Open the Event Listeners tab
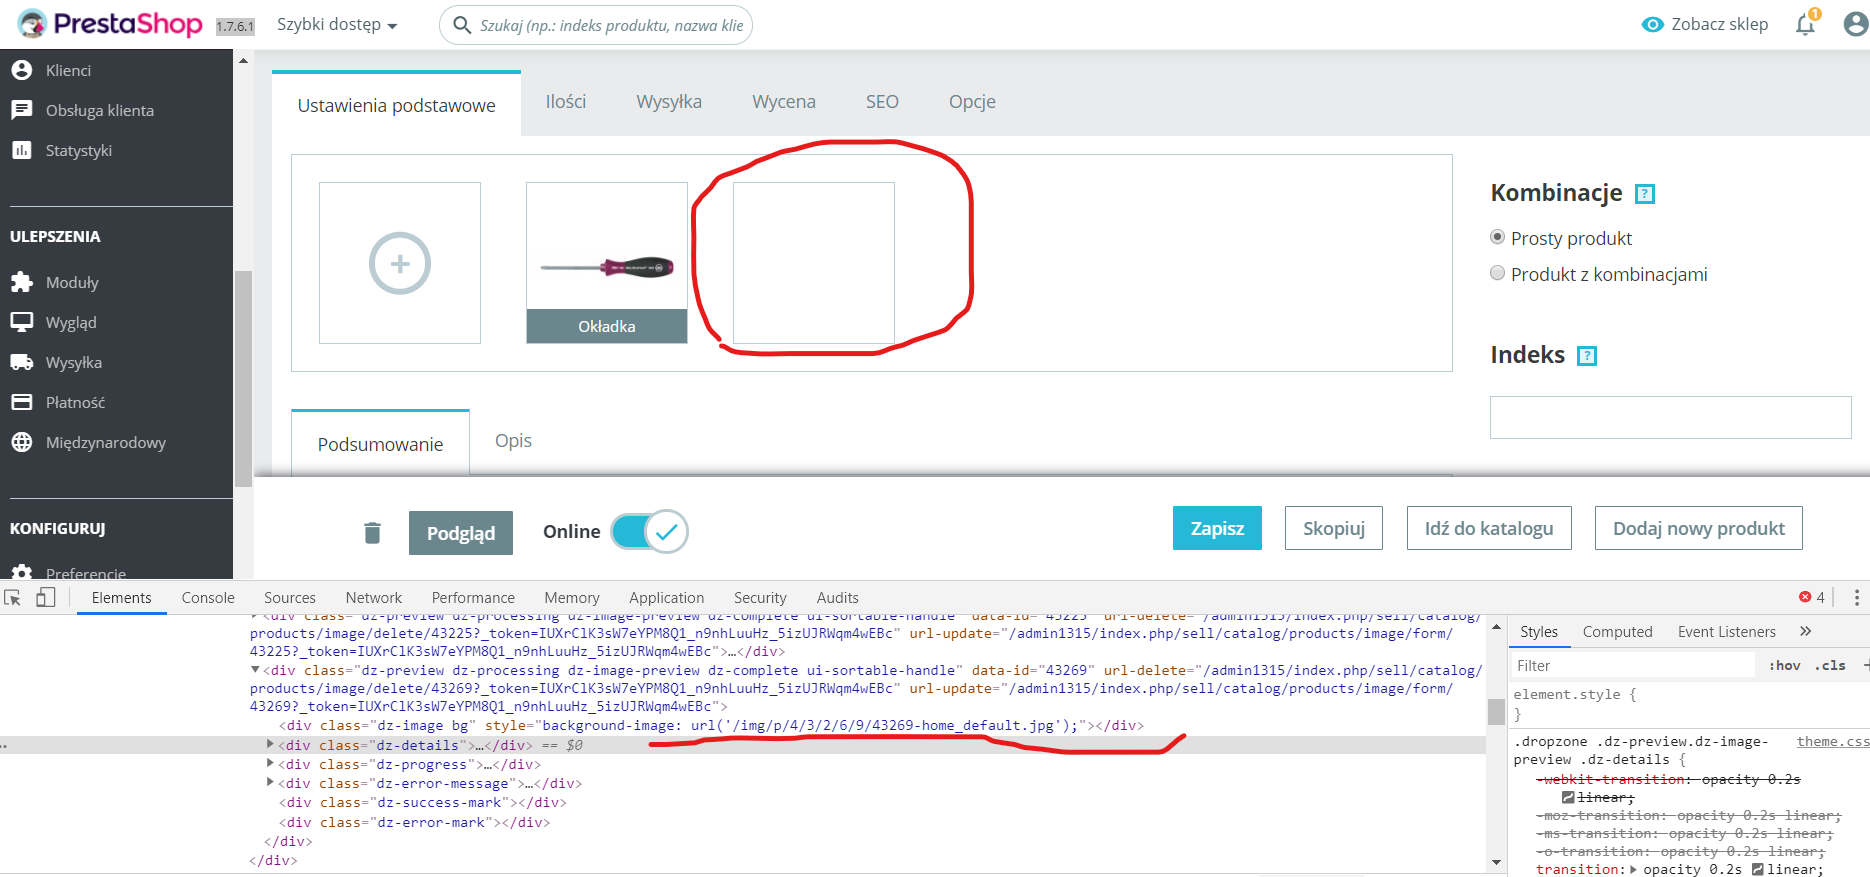1870x877 pixels. click(x=1727, y=632)
